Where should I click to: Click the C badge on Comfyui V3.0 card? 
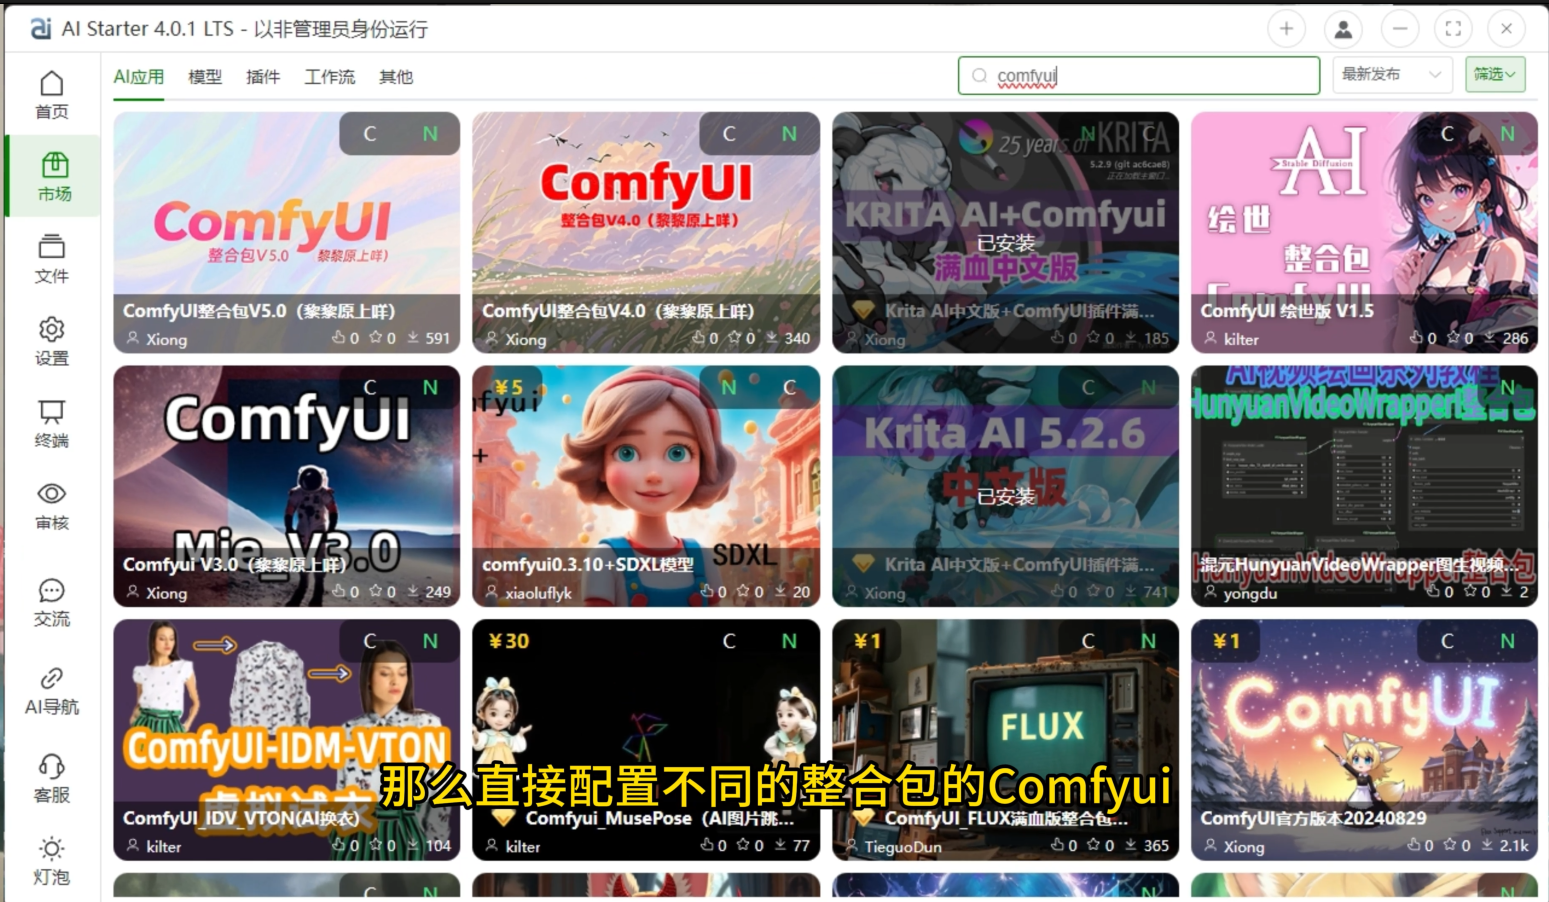point(370,387)
